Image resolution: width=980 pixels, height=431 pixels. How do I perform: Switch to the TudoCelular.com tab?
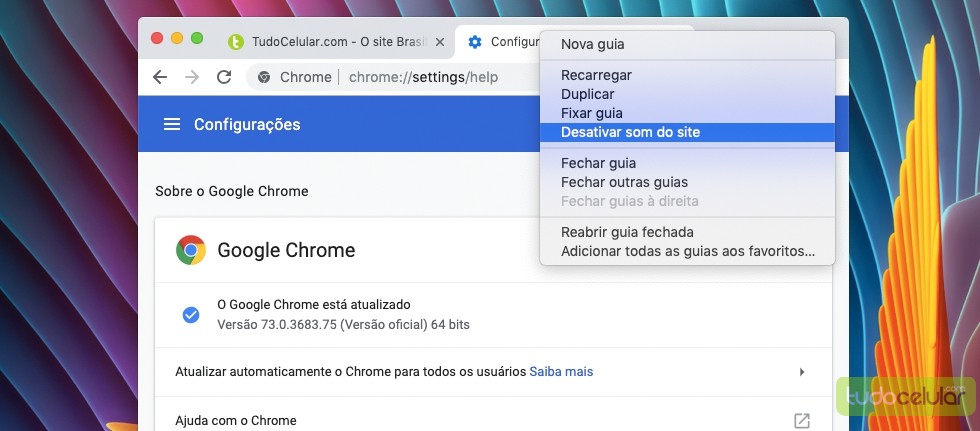[x=338, y=42]
